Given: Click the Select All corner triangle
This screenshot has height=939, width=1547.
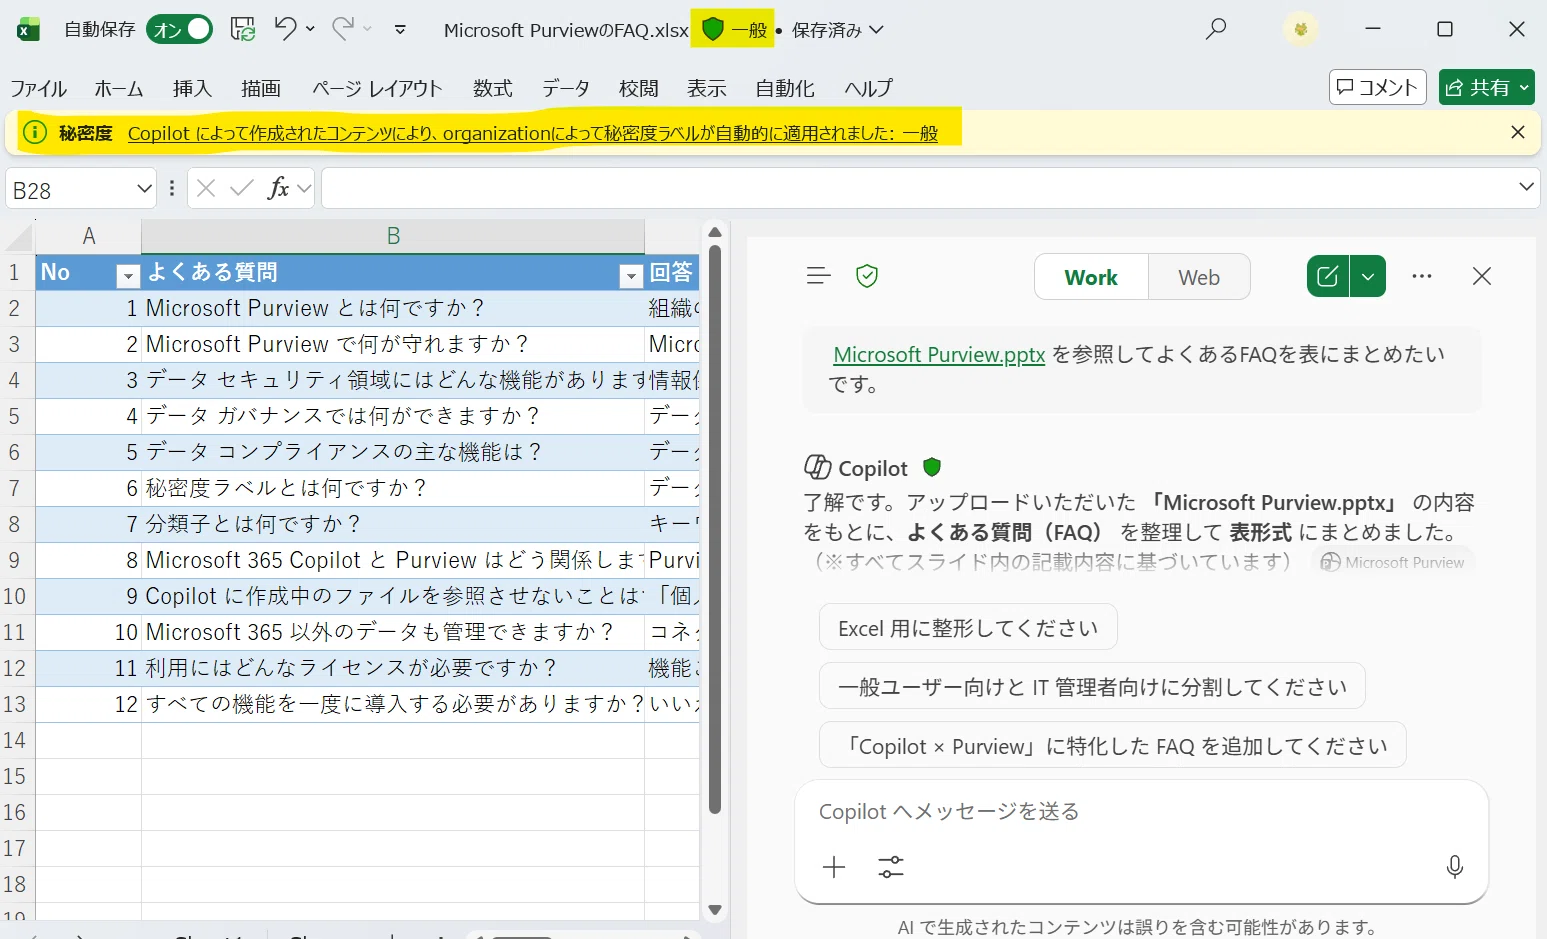Looking at the screenshot, I should 18,236.
